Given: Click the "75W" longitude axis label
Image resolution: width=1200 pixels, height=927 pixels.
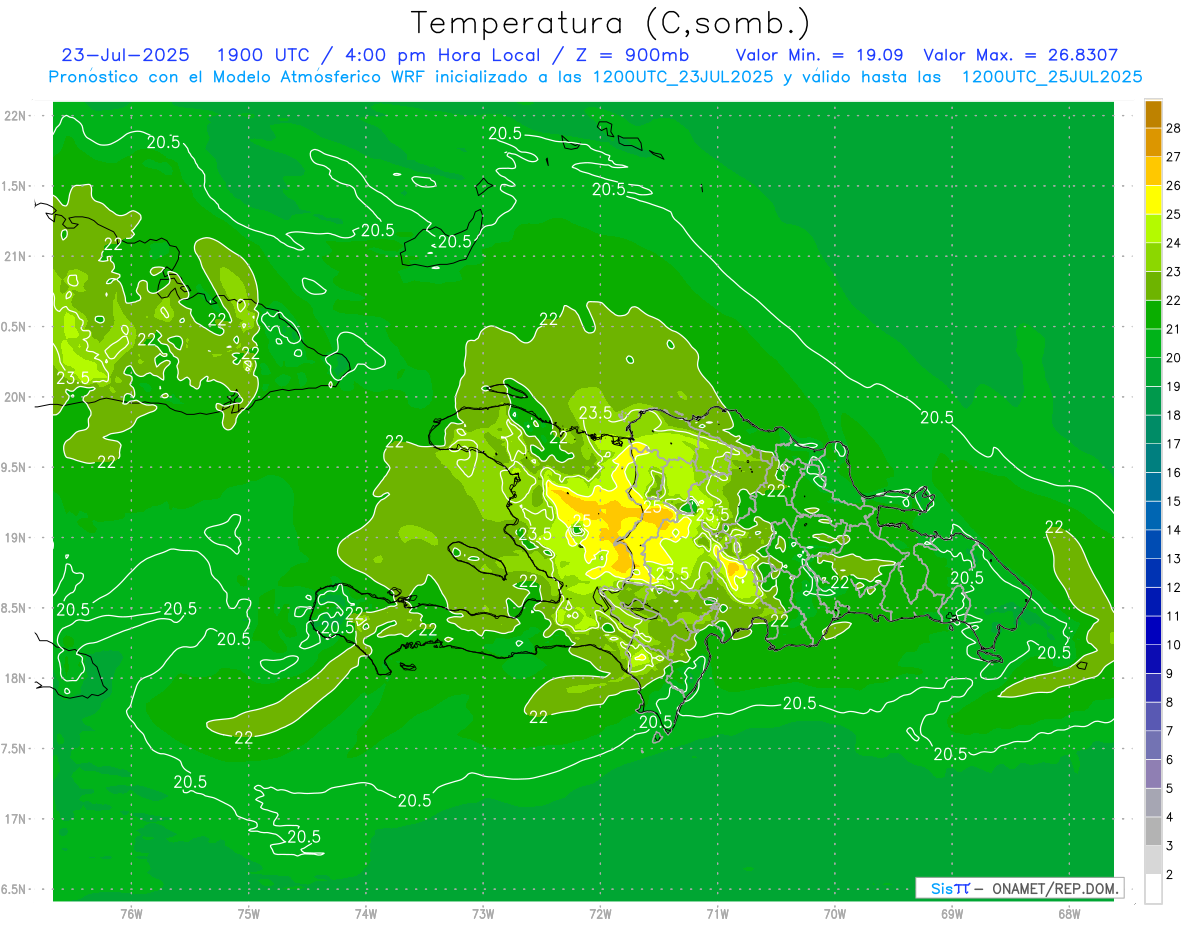Looking at the screenshot, I should 248,914.
